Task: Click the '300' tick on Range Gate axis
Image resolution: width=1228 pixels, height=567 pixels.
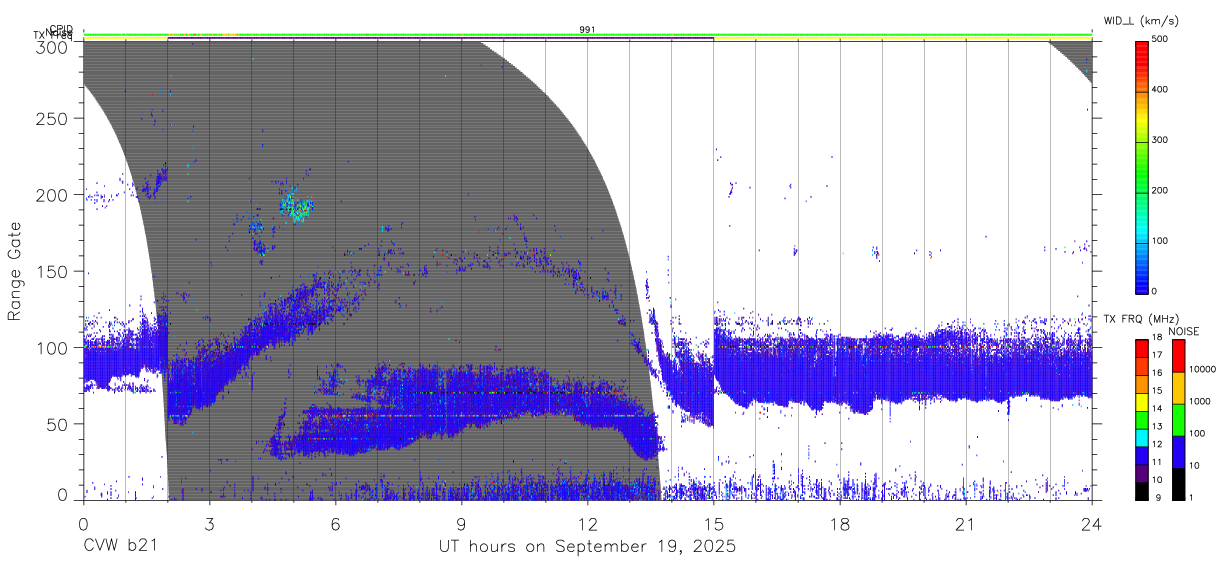Action: point(53,47)
